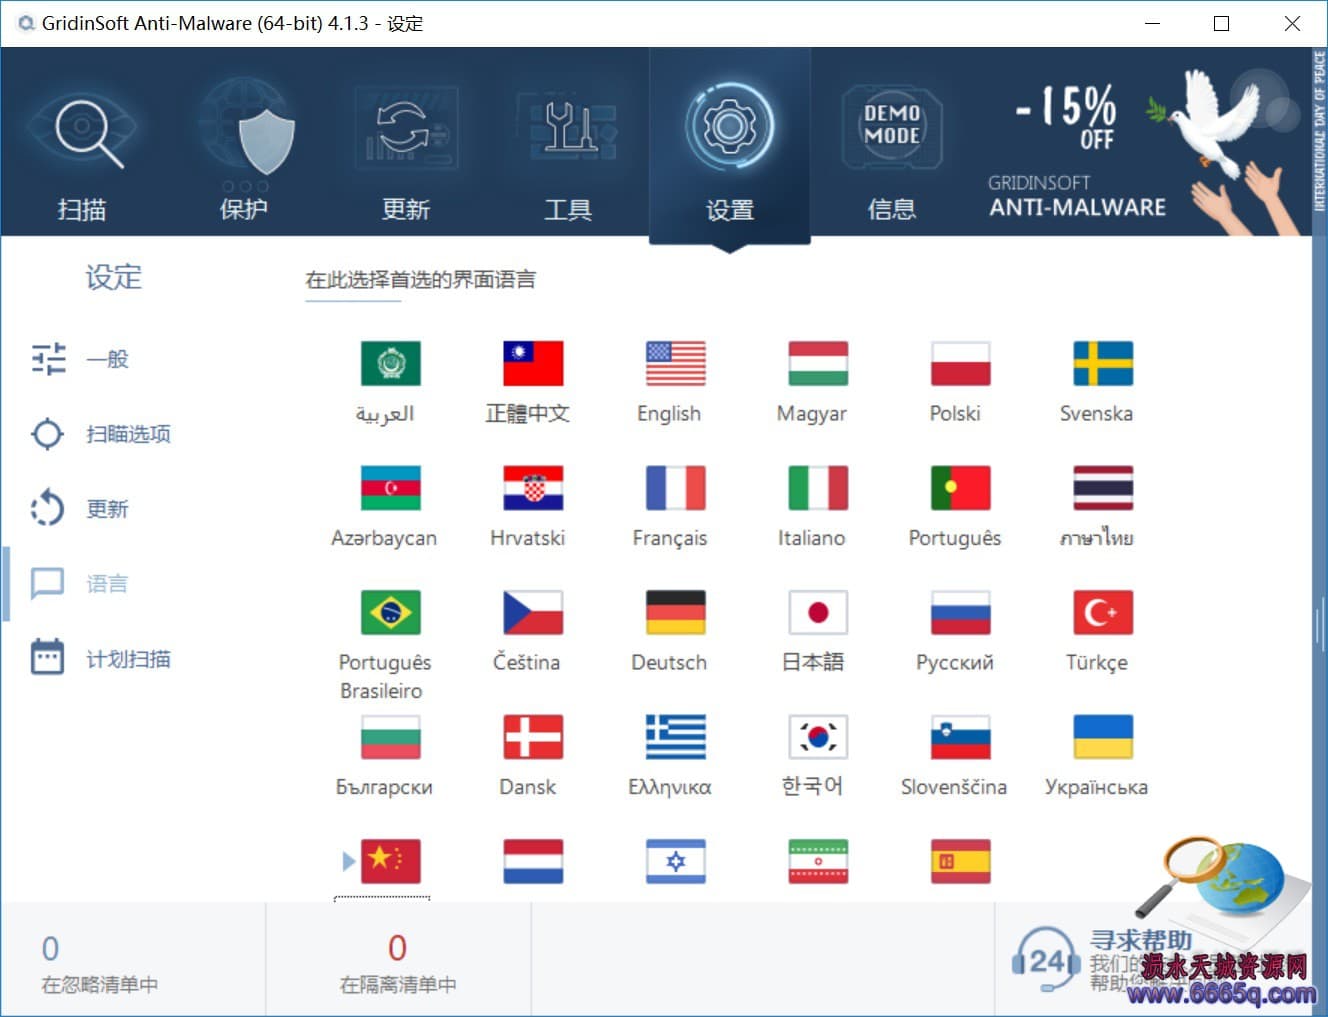Viewport: 1328px width, 1017px height.
Task: Select the English language flag
Action: [676, 363]
